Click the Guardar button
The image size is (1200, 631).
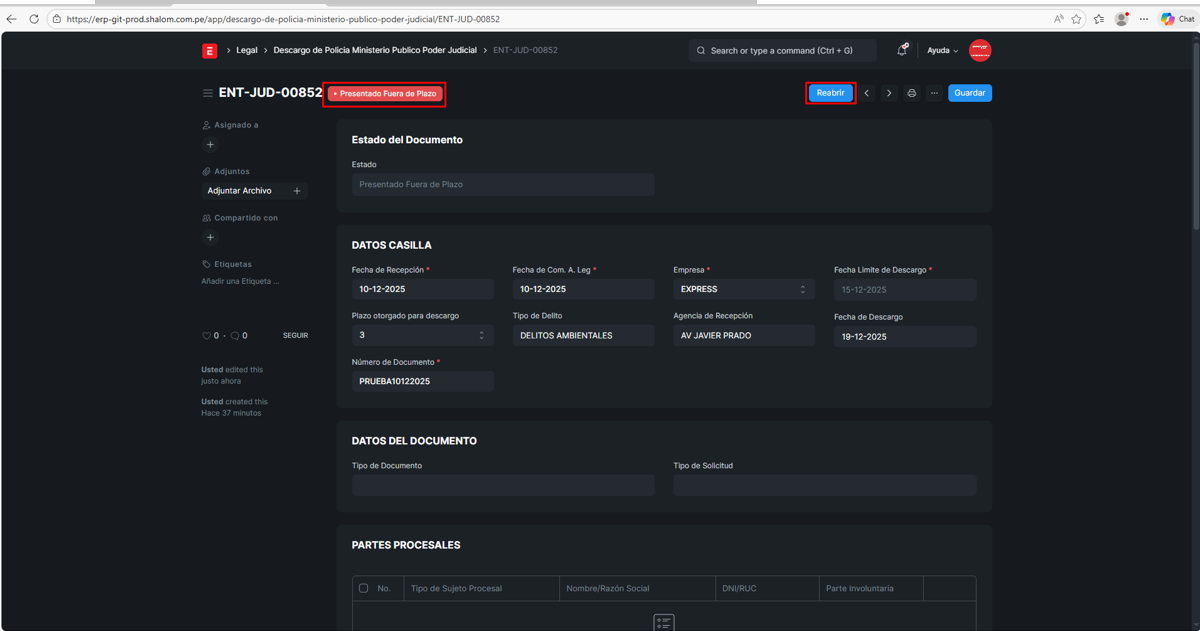point(969,93)
